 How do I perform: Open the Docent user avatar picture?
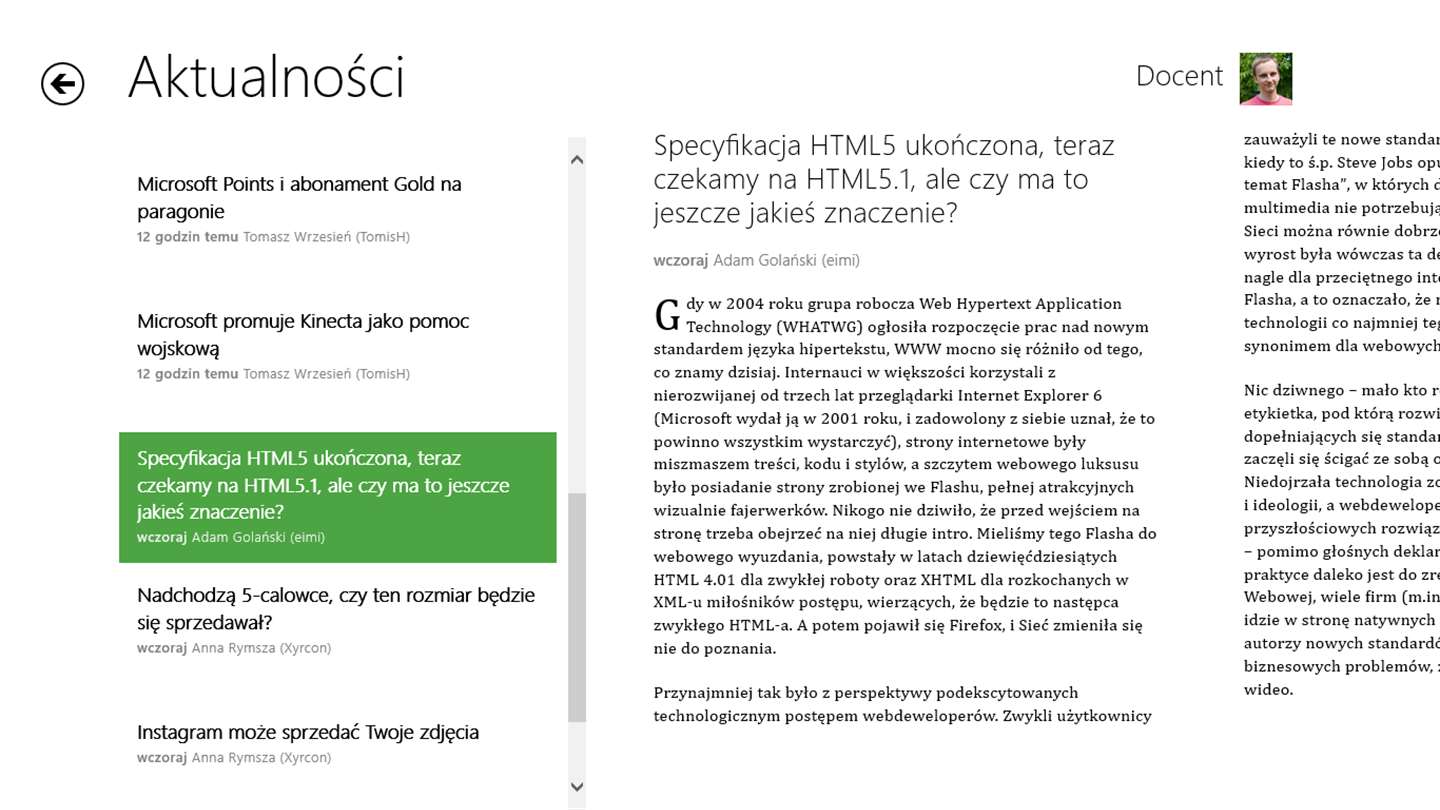coord(1266,79)
